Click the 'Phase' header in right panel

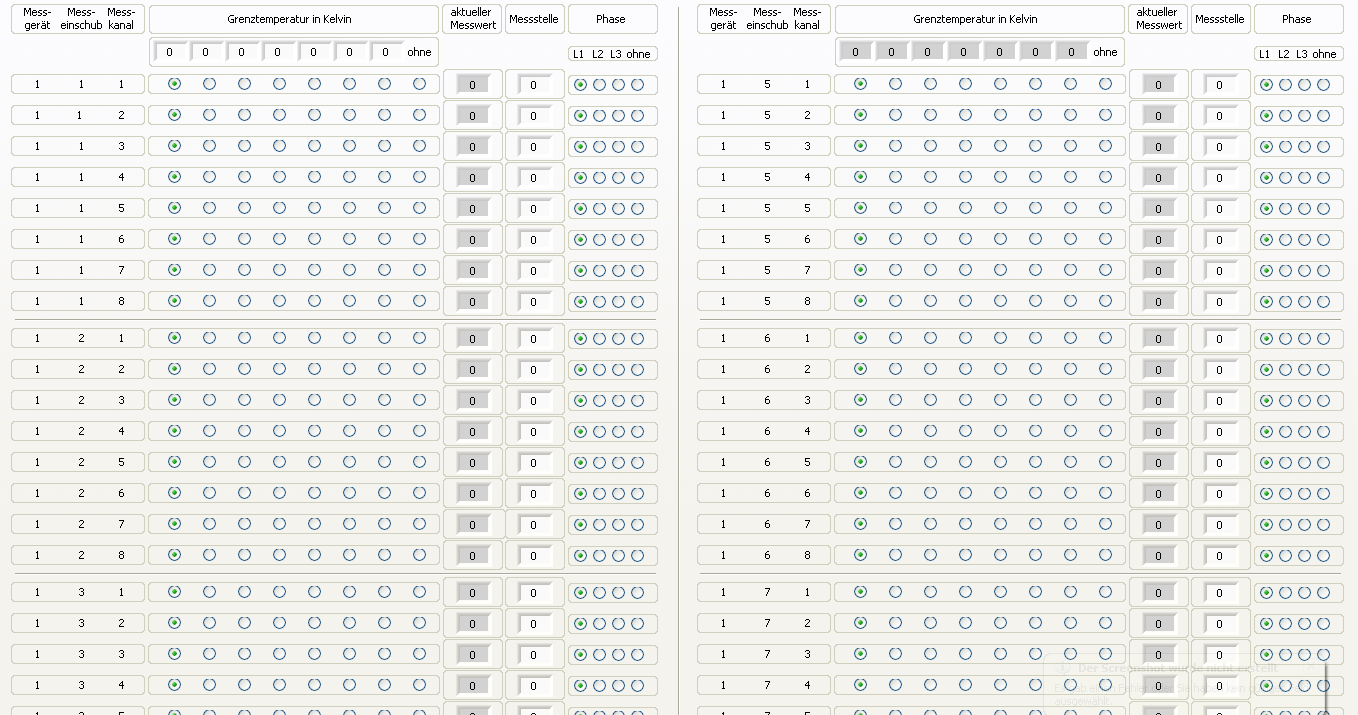click(1297, 19)
